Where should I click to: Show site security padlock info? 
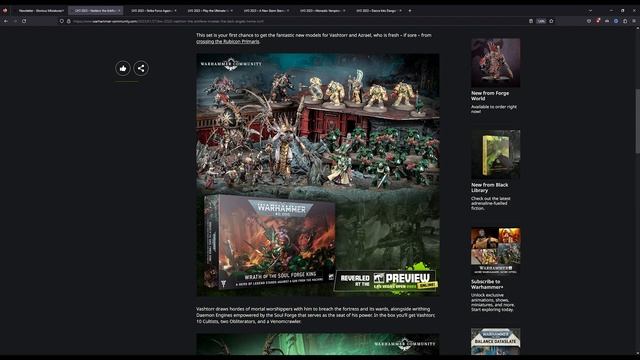pos(69,21)
